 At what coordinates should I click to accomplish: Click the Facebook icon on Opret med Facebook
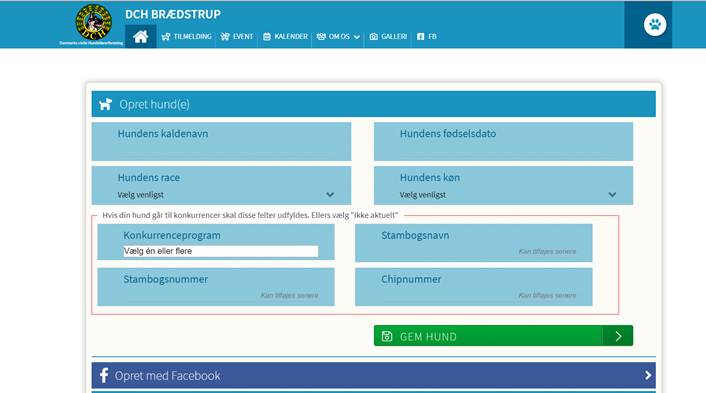click(x=104, y=375)
